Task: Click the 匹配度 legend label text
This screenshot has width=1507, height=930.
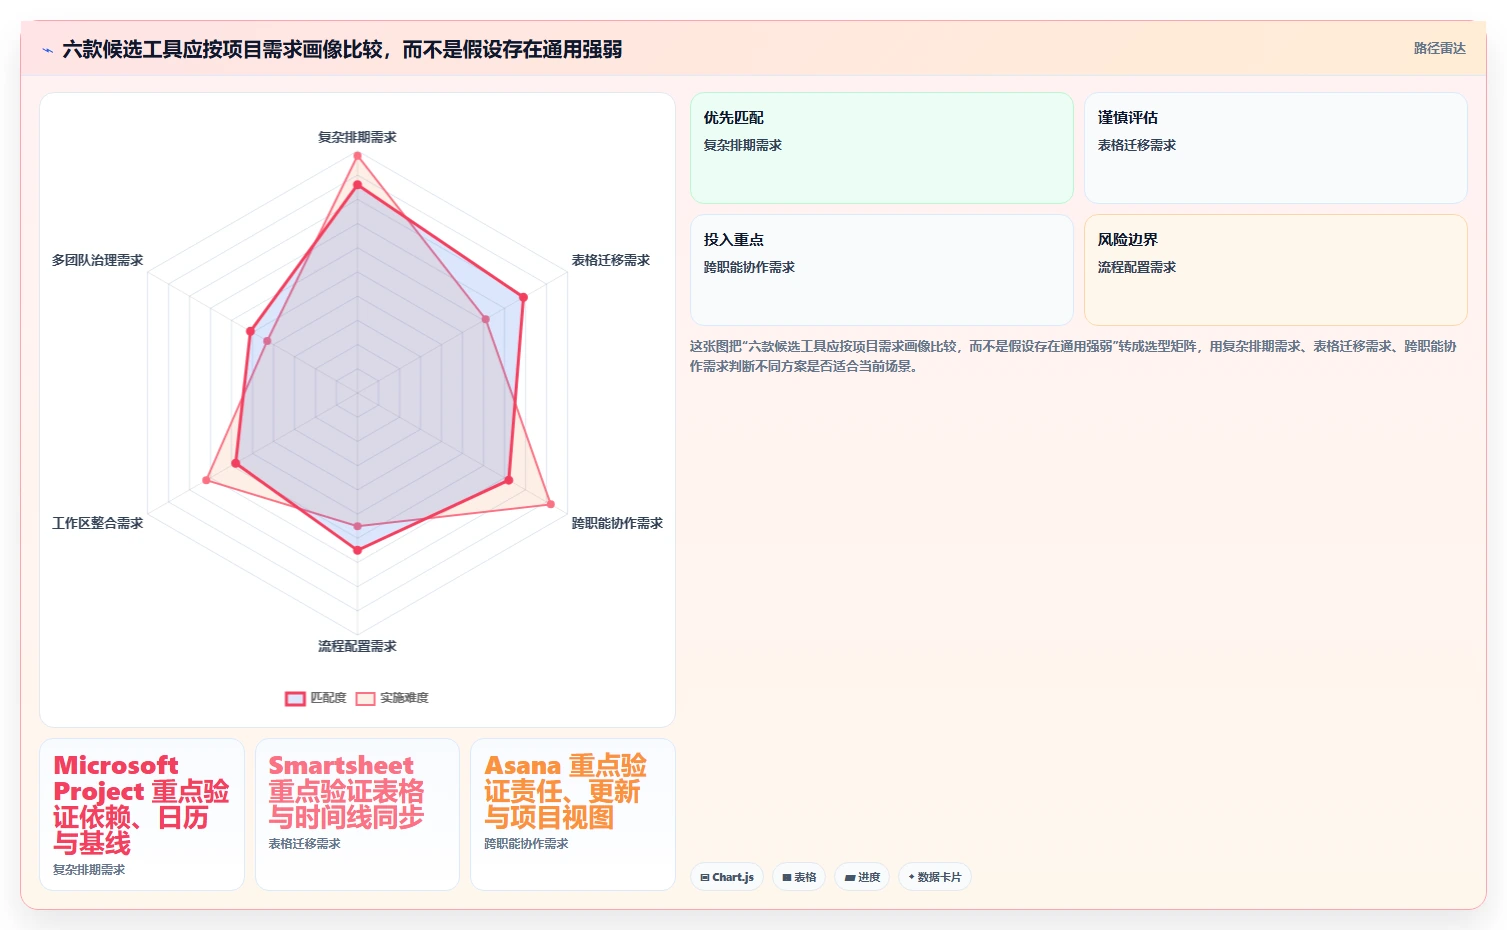Action: click(x=328, y=698)
